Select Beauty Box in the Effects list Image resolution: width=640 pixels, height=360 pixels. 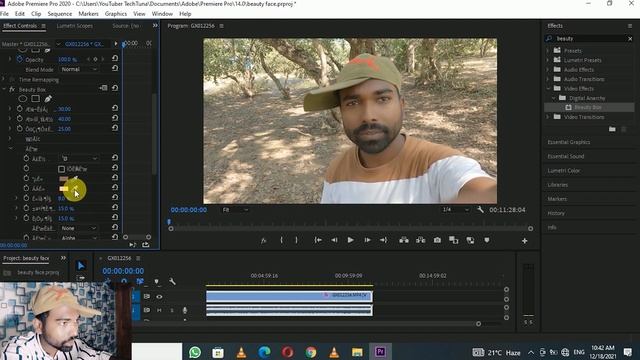[588, 107]
